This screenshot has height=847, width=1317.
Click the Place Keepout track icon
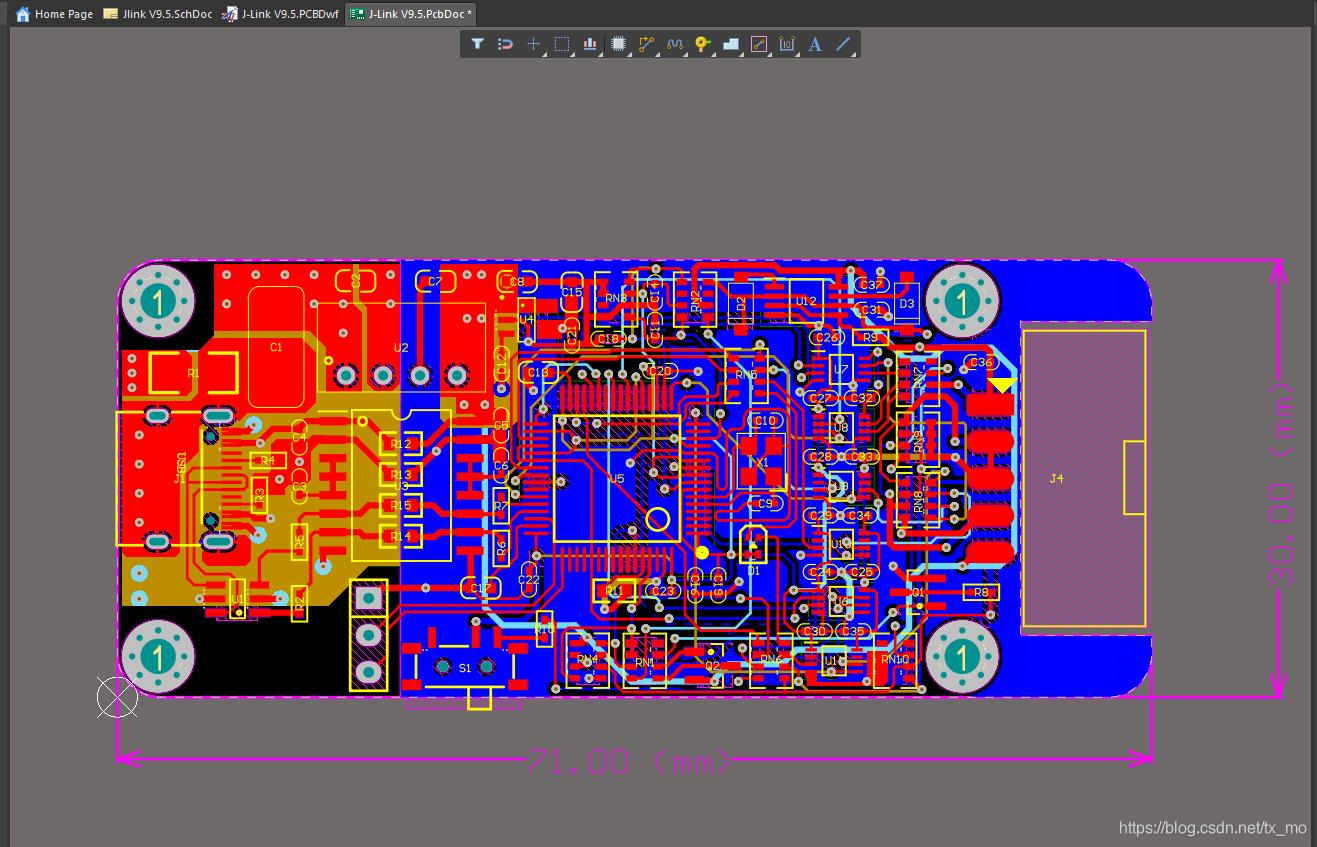pyautogui.click(x=758, y=44)
